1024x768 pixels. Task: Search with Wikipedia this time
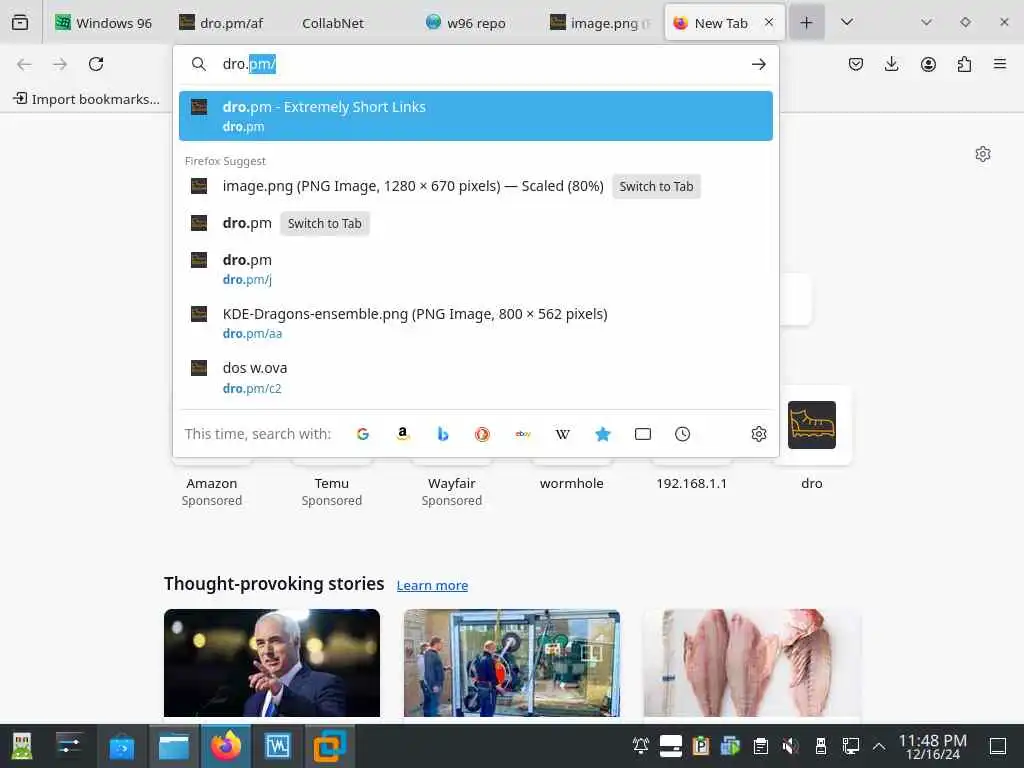pos(562,434)
